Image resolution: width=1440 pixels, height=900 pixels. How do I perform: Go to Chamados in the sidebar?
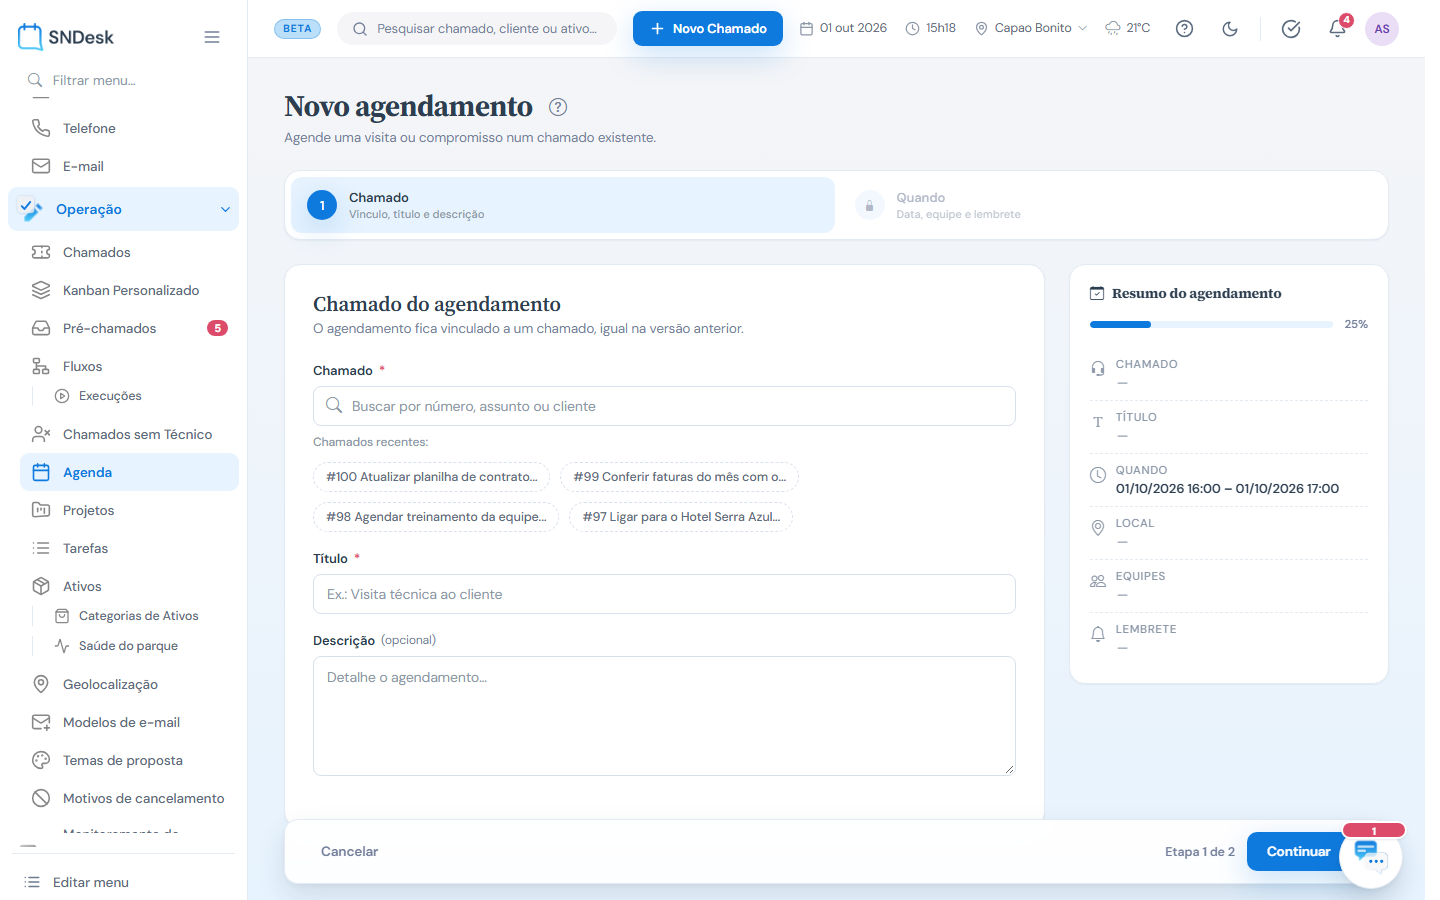[x=124, y=252]
